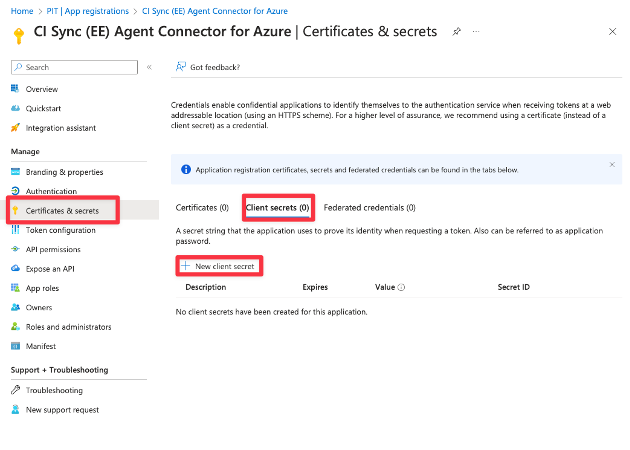Click the Expose an API cloud icon
Screen dimensions: 630x450
pos(15,268)
